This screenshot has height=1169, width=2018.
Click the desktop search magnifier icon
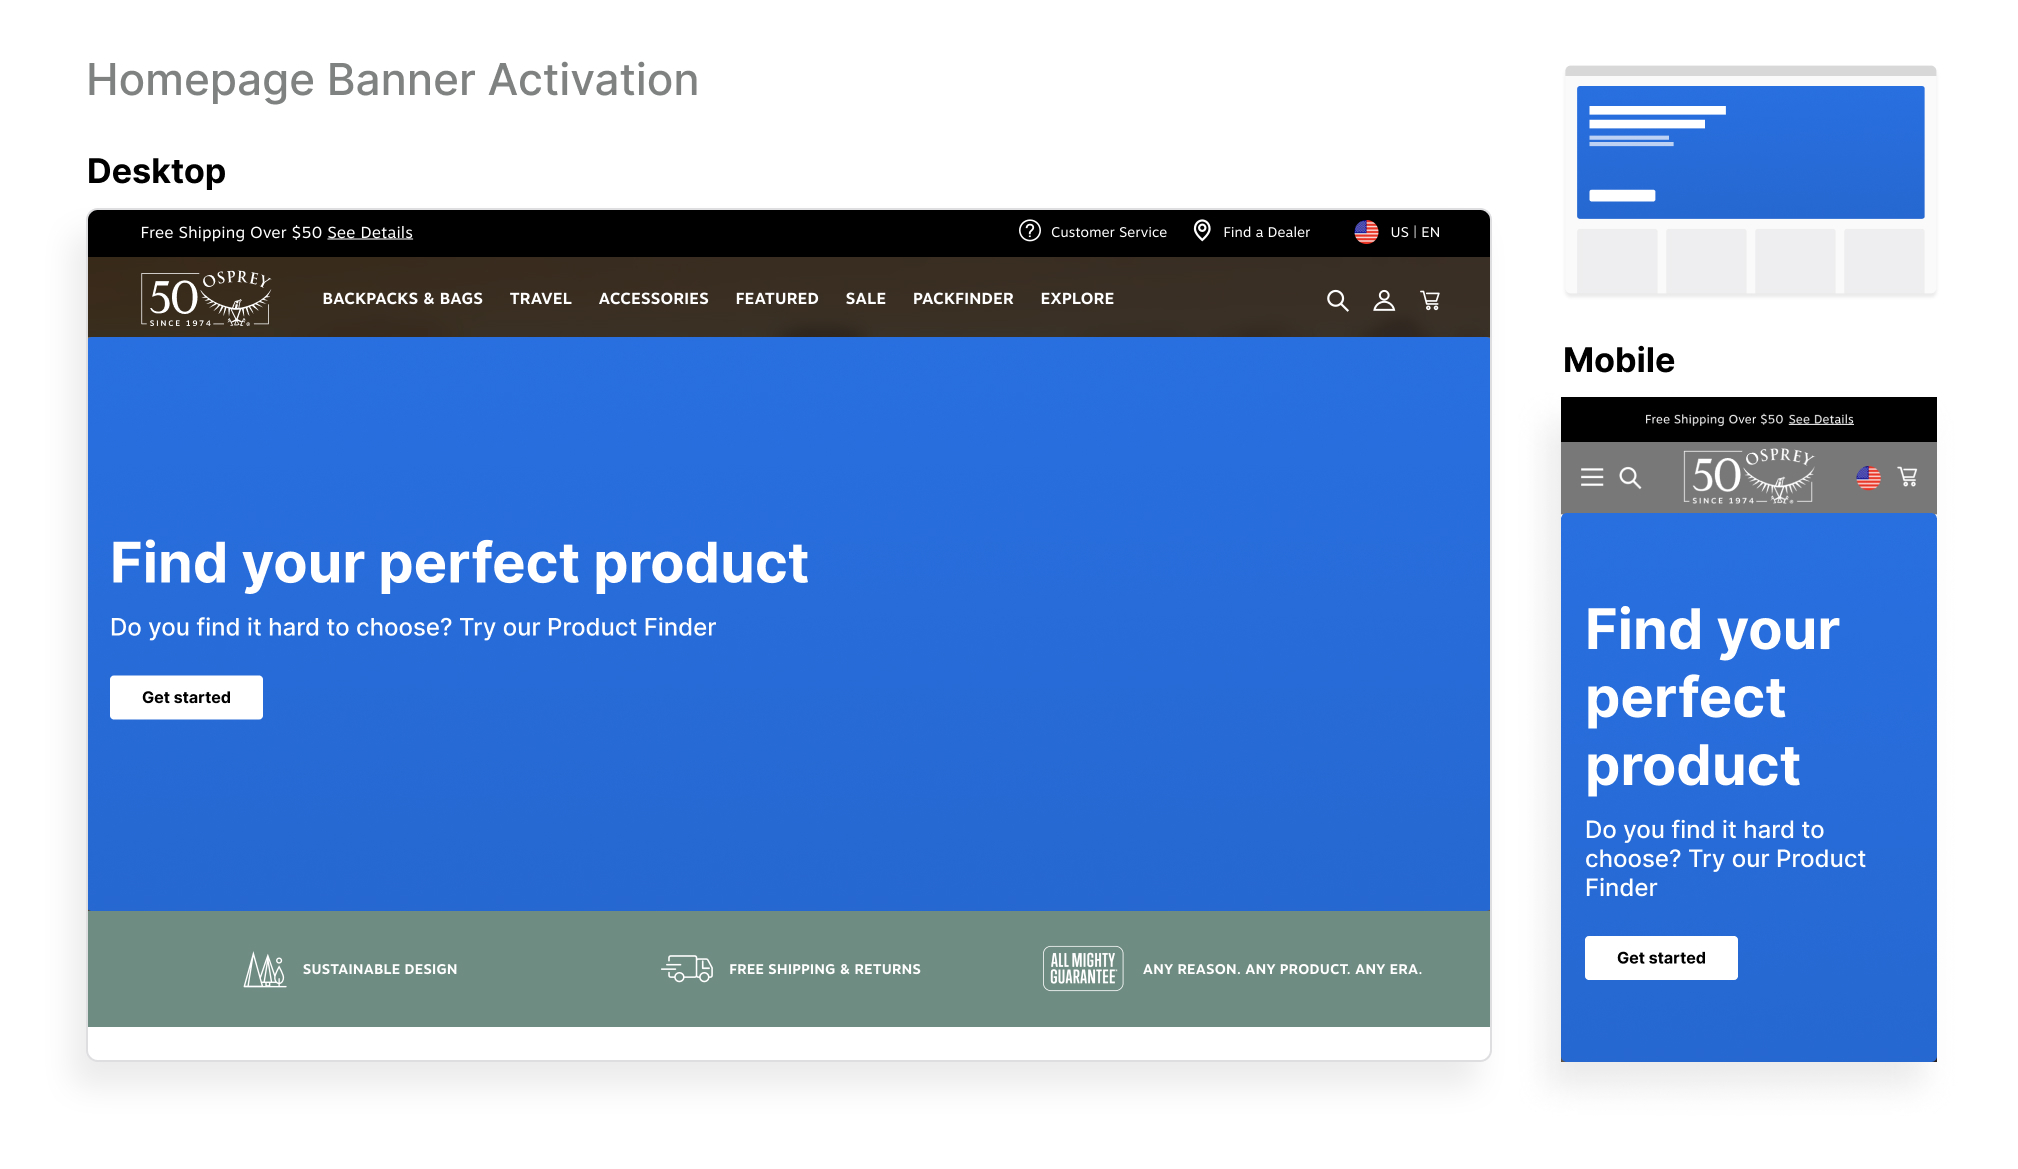pos(1337,300)
